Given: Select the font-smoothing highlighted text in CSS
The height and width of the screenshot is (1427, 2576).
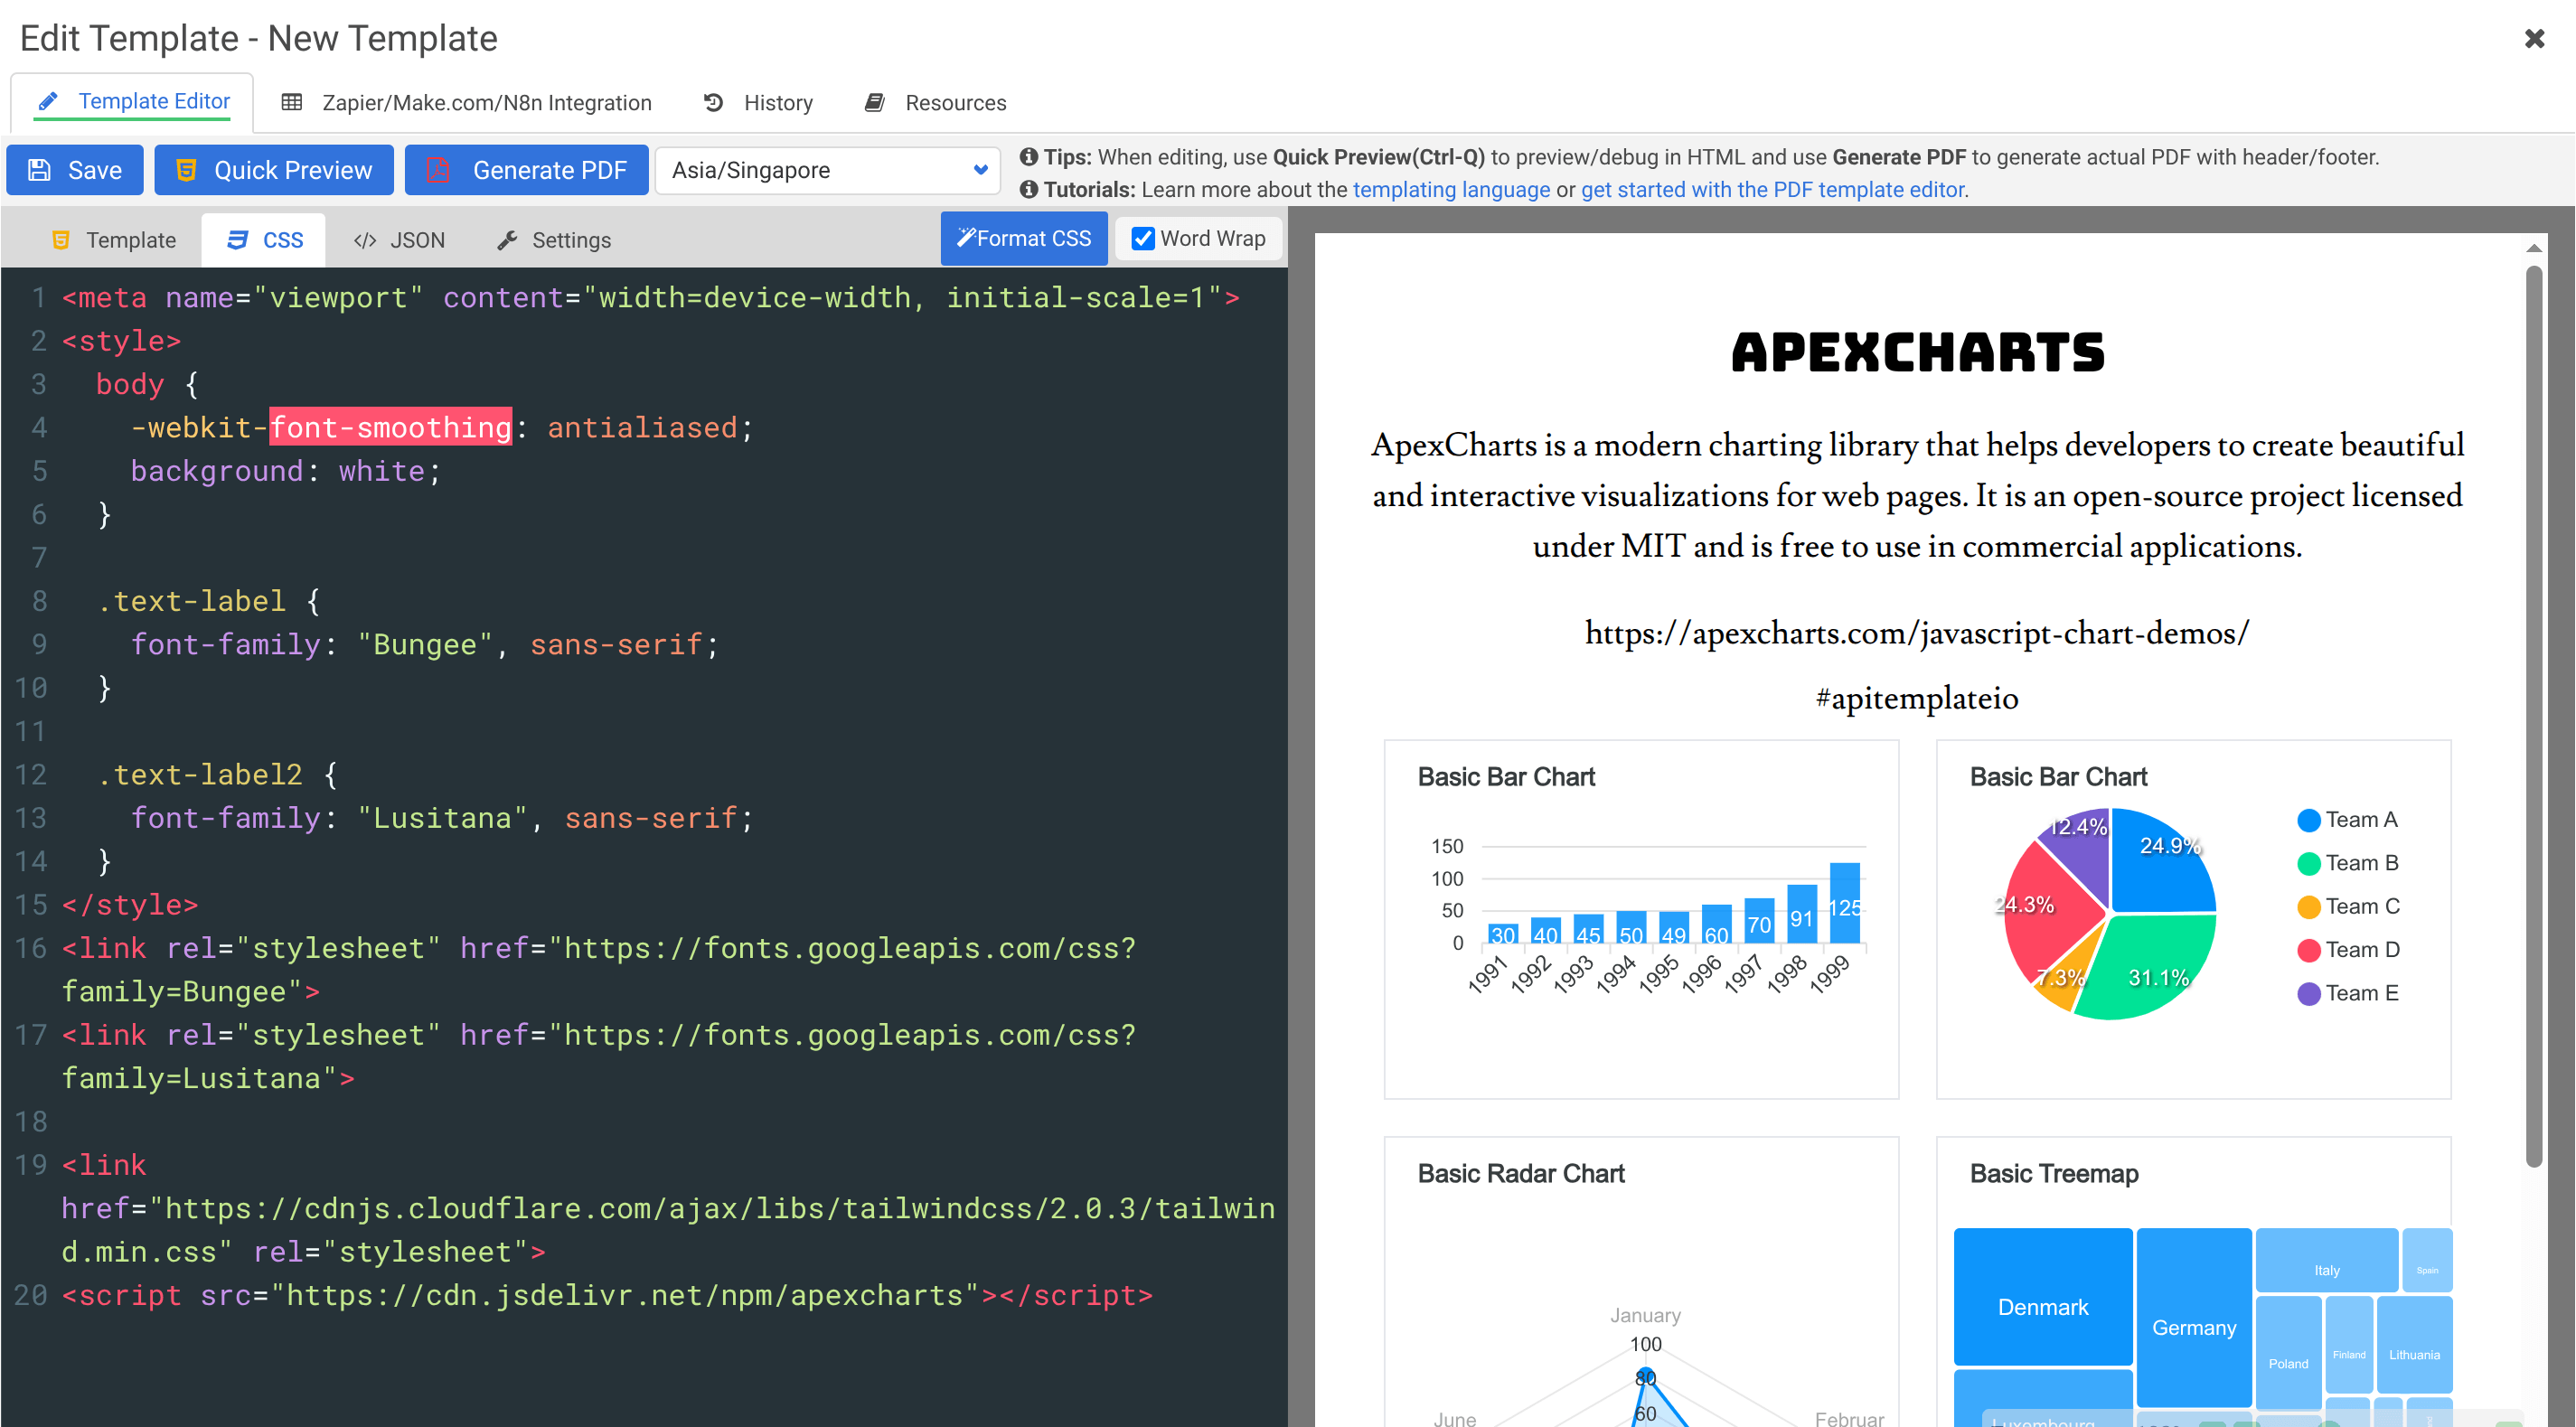Looking at the screenshot, I should coord(391,427).
